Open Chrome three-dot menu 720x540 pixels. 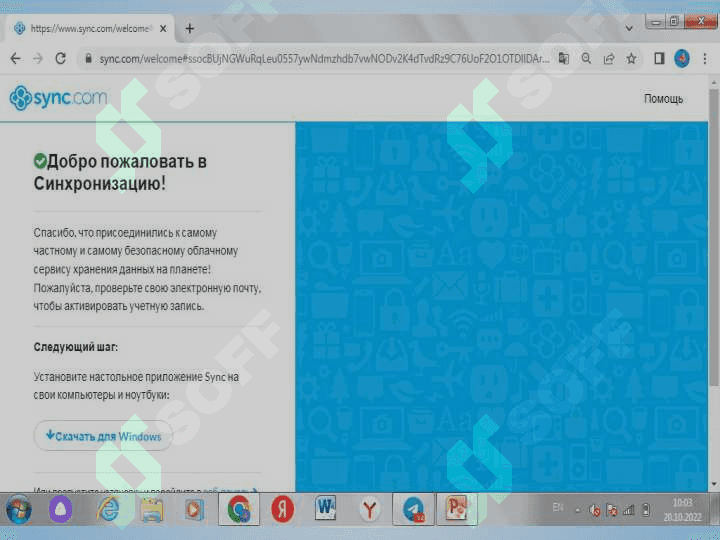click(x=705, y=58)
